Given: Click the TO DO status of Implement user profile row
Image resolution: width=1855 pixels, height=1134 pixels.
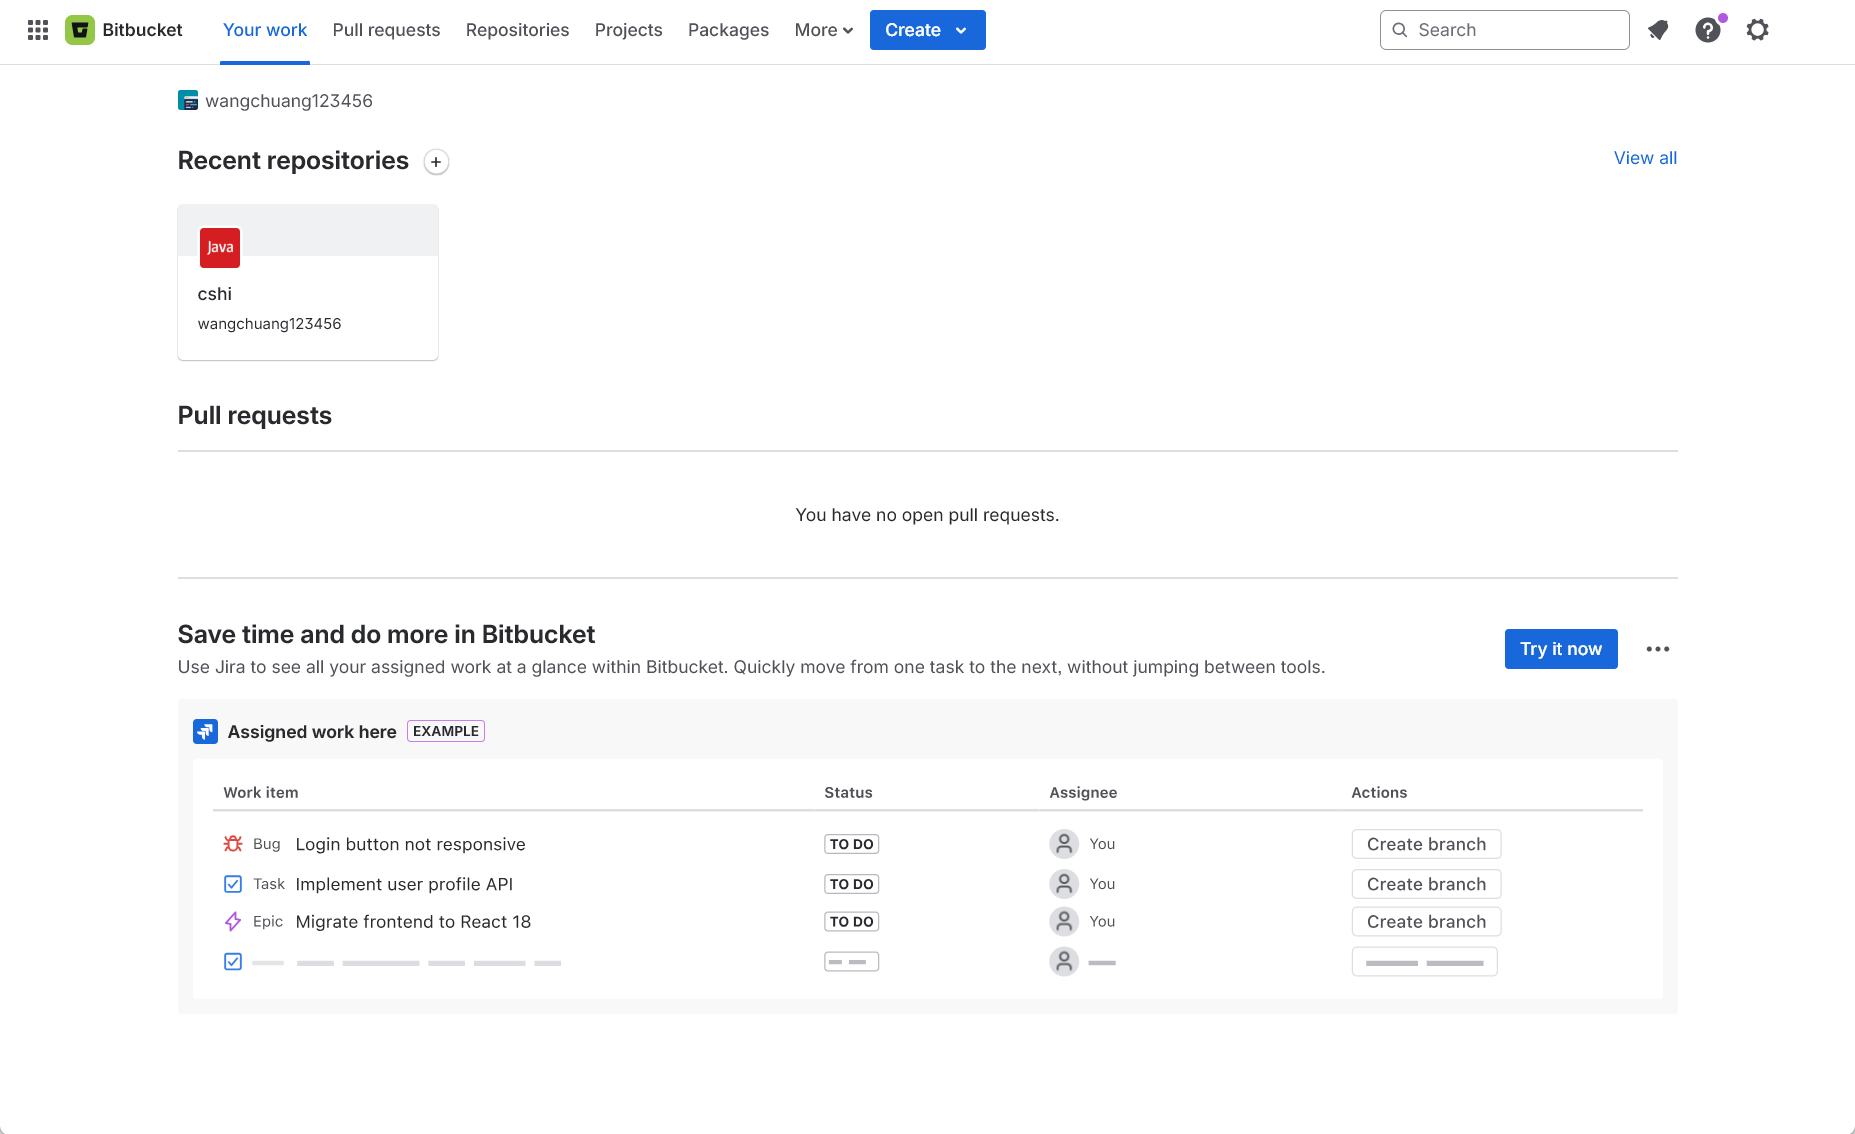Looking at the screenshot, I should point(852,884).
